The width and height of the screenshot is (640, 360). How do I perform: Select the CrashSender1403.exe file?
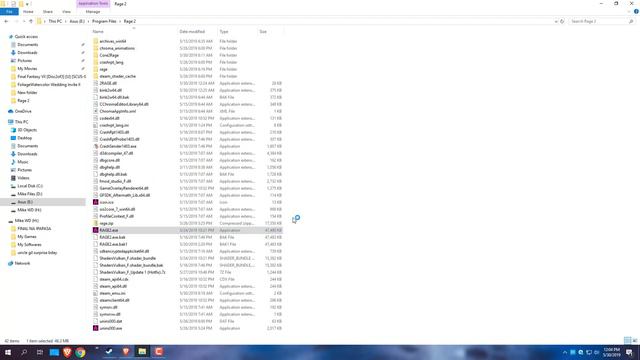[x=118, y=146]
